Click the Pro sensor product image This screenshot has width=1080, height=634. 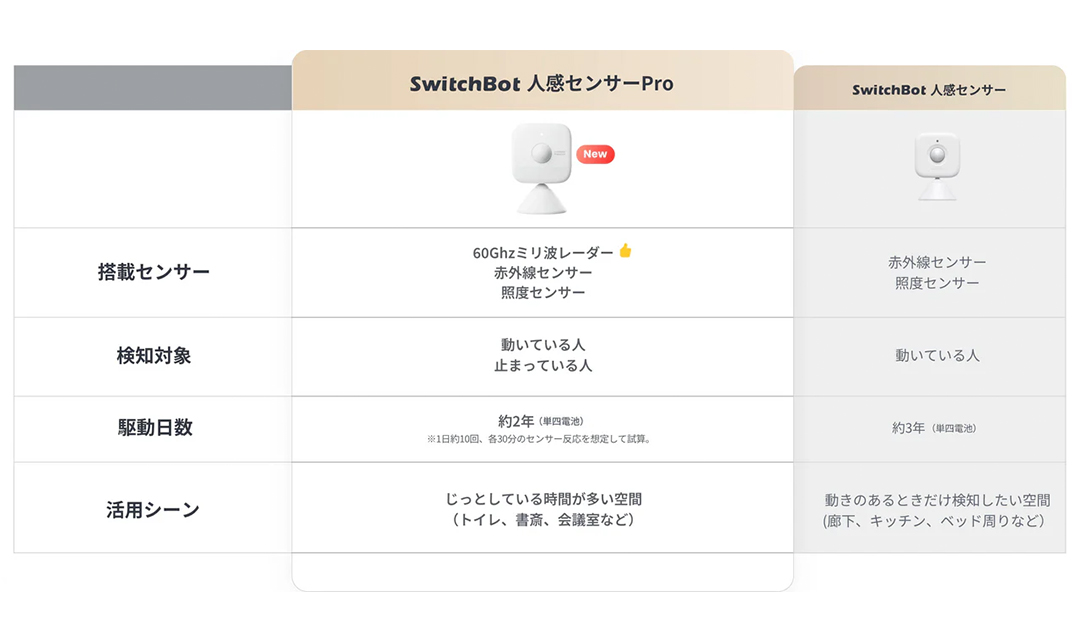click(541, 167)
